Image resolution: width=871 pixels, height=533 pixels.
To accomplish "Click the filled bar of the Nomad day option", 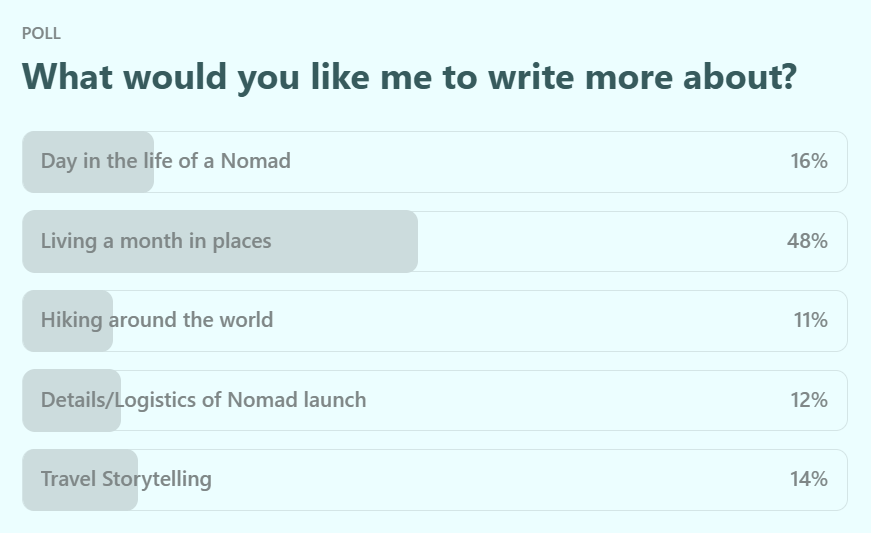I will click(88, 162).
